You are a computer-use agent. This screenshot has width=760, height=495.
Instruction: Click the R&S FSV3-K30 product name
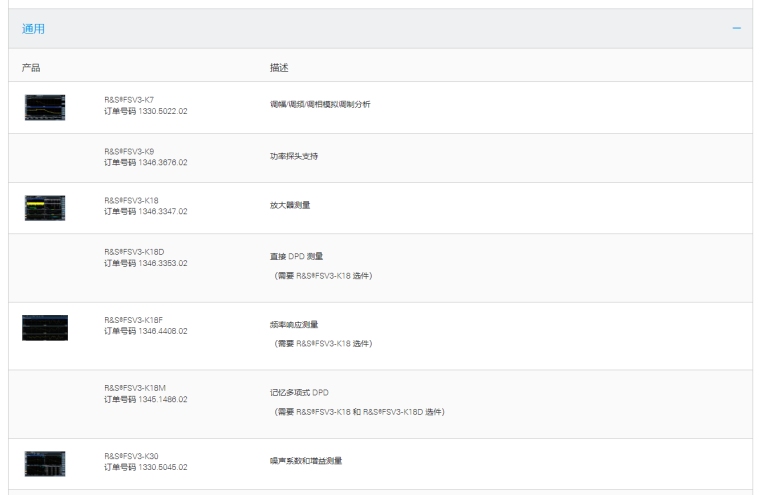131,456
